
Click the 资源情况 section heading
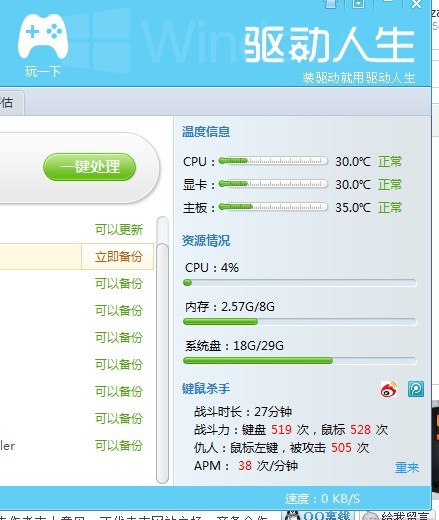pyautogui.click(x=206, y=240)
